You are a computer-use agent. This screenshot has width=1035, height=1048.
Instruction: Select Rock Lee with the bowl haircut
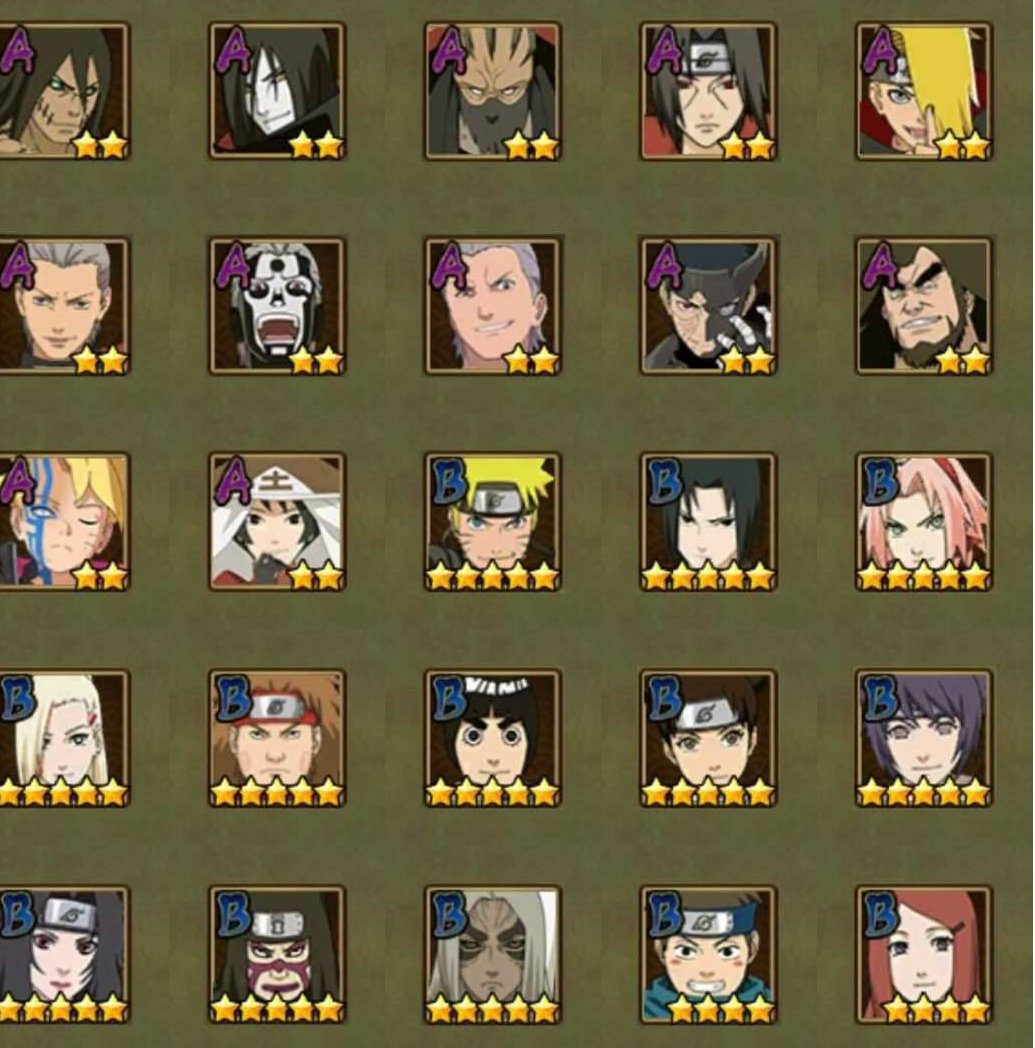coord(493,739)
